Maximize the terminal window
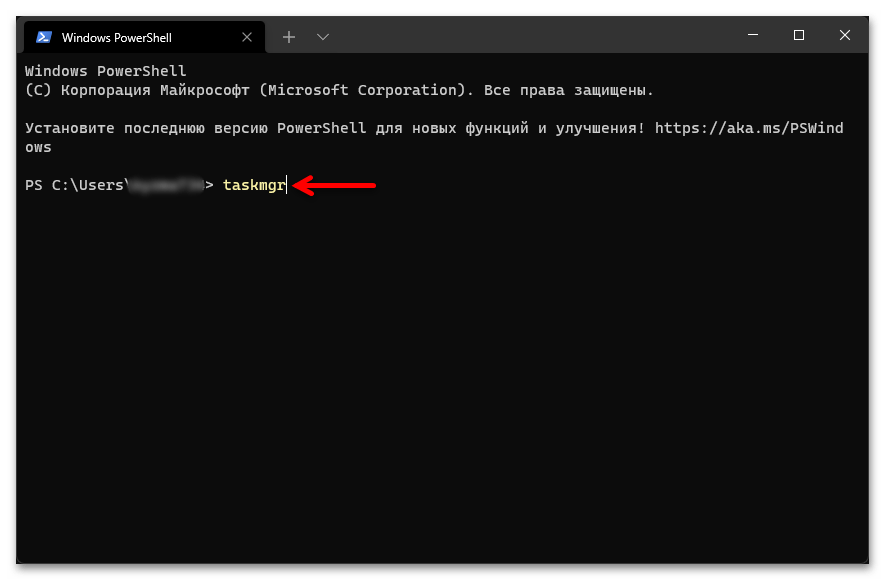 point(798,36)
